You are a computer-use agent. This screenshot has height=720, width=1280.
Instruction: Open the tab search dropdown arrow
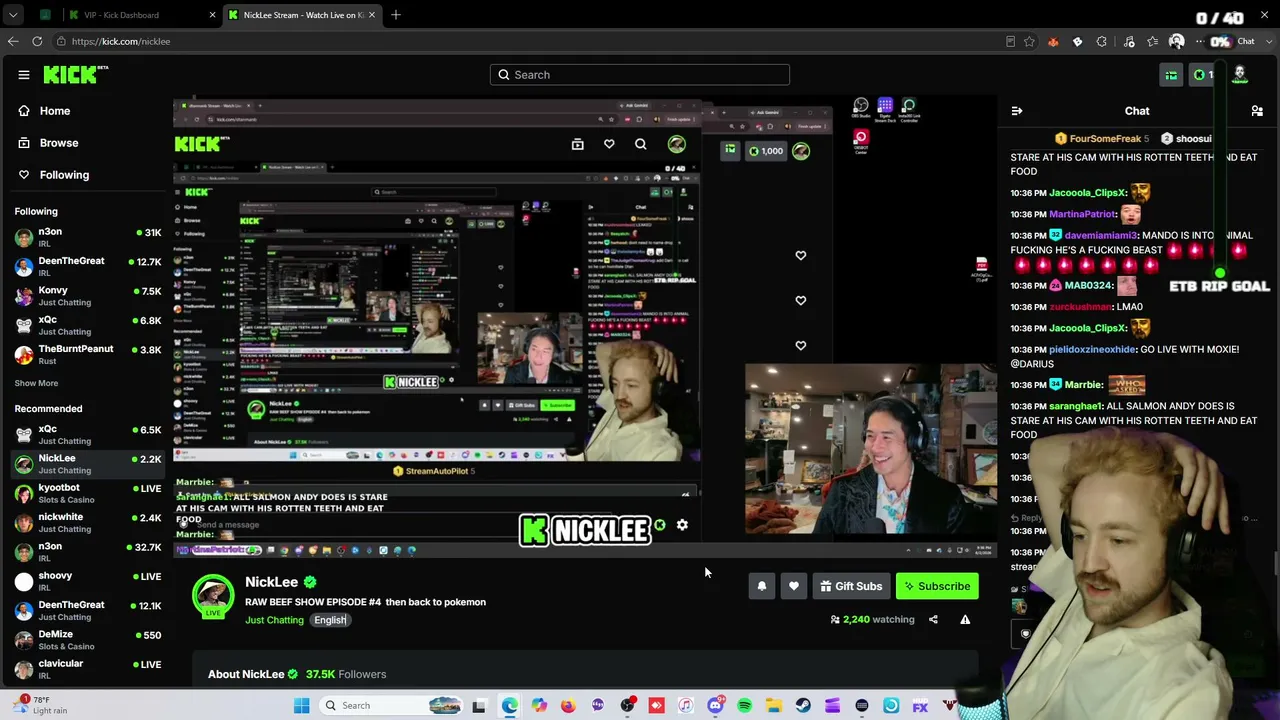[13, 15]
